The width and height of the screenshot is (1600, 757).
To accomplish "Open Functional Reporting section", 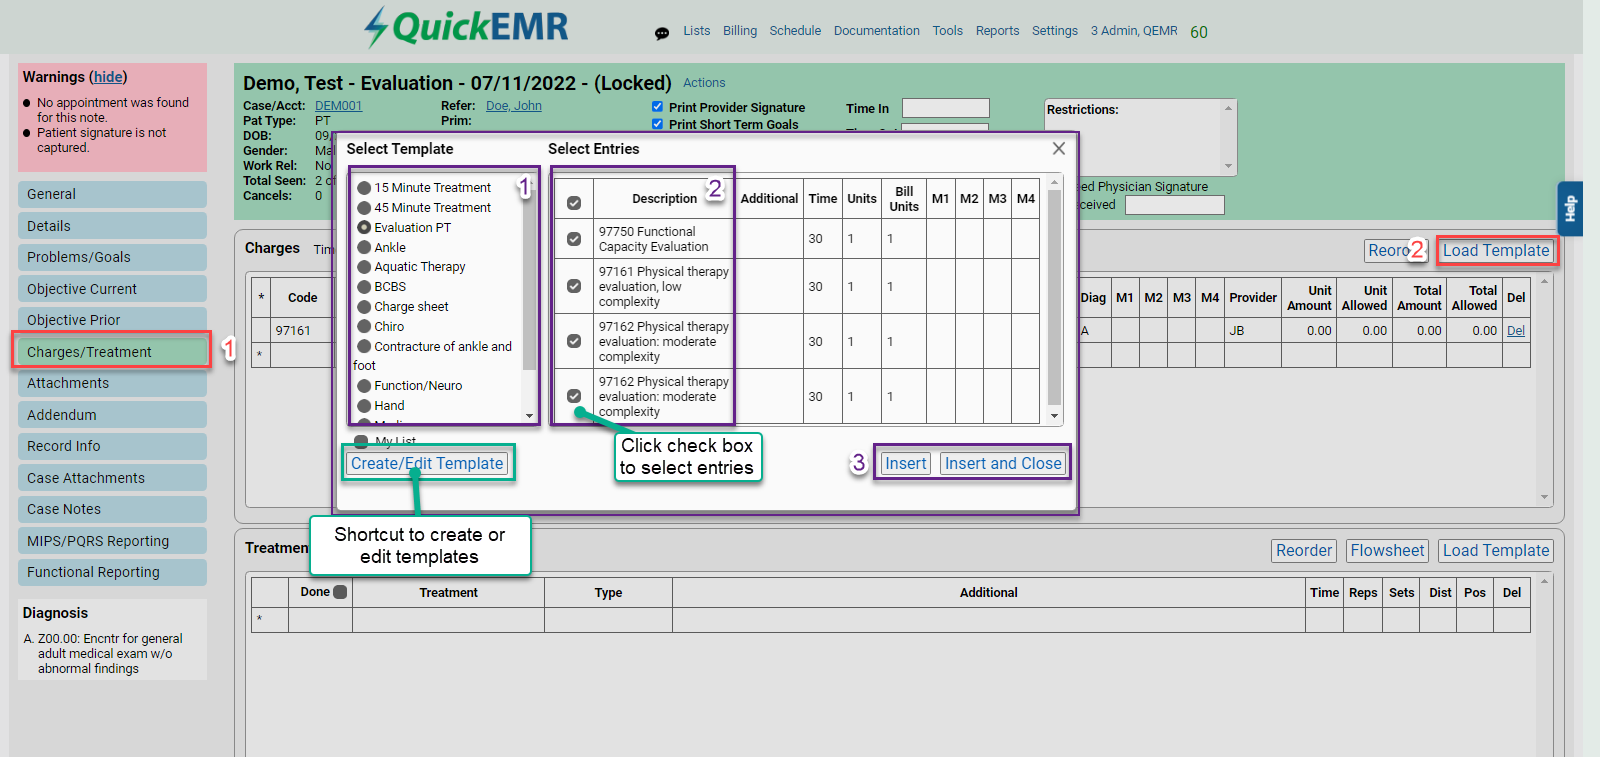I will [112, 572].
